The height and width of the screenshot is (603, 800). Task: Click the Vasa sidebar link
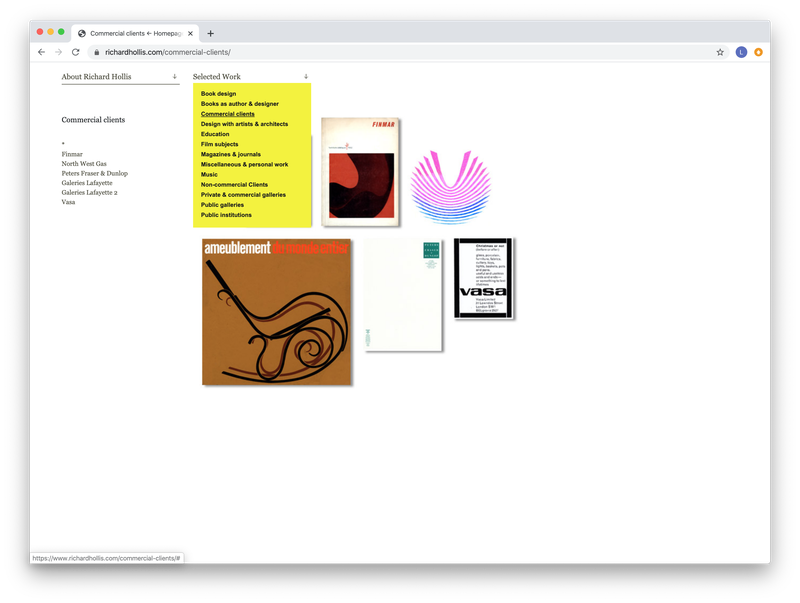click(68, 203)
